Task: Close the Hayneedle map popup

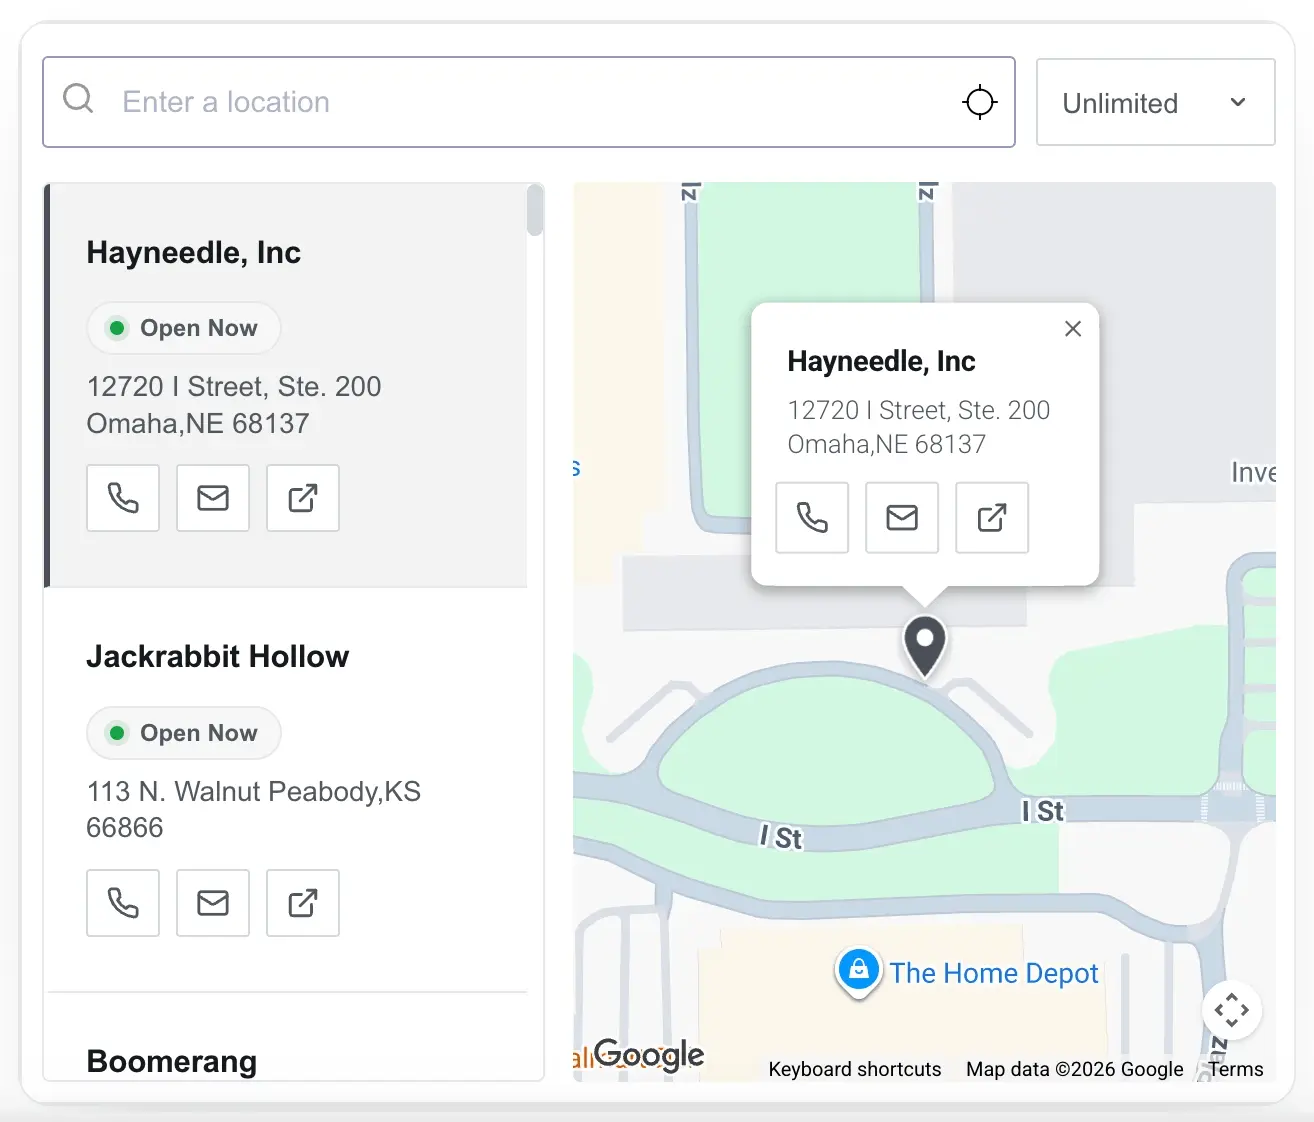Action: click(x=1073, y=328)
